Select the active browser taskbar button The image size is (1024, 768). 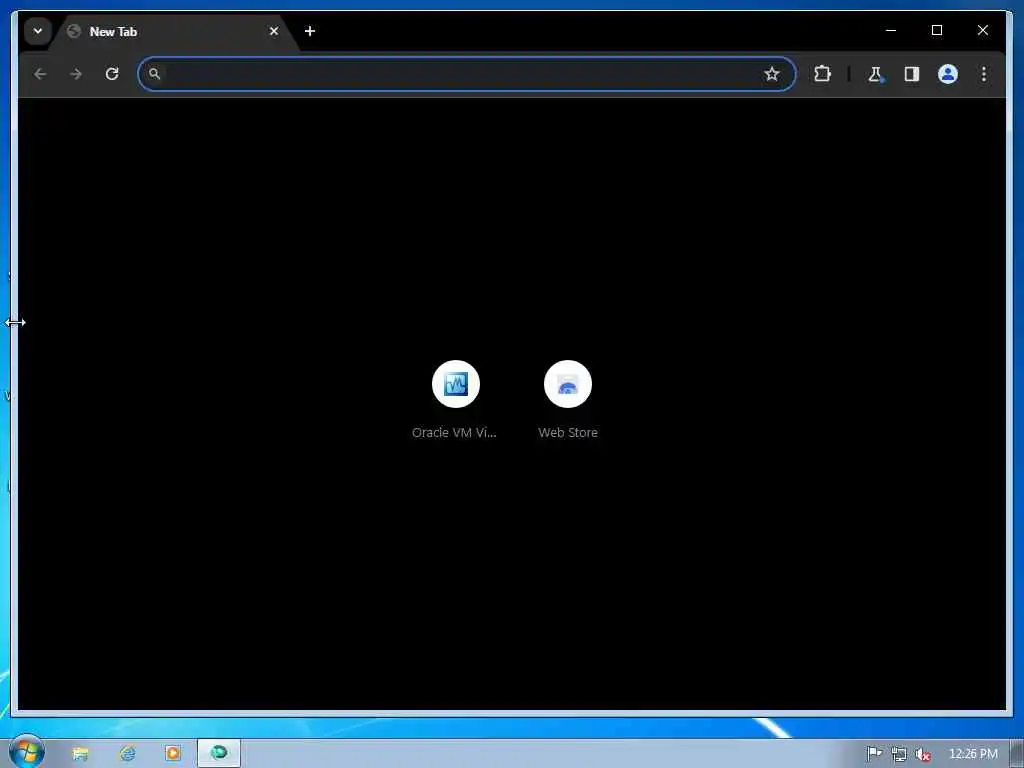point(219,754)
